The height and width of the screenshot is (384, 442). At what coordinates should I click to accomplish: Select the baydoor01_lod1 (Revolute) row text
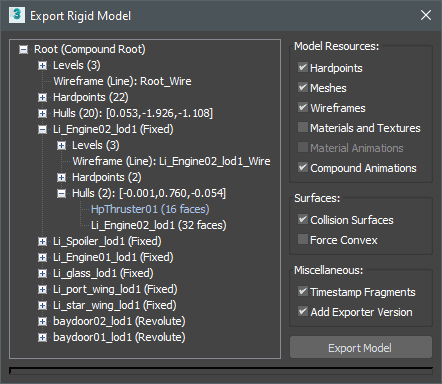[x=119, y=337]
